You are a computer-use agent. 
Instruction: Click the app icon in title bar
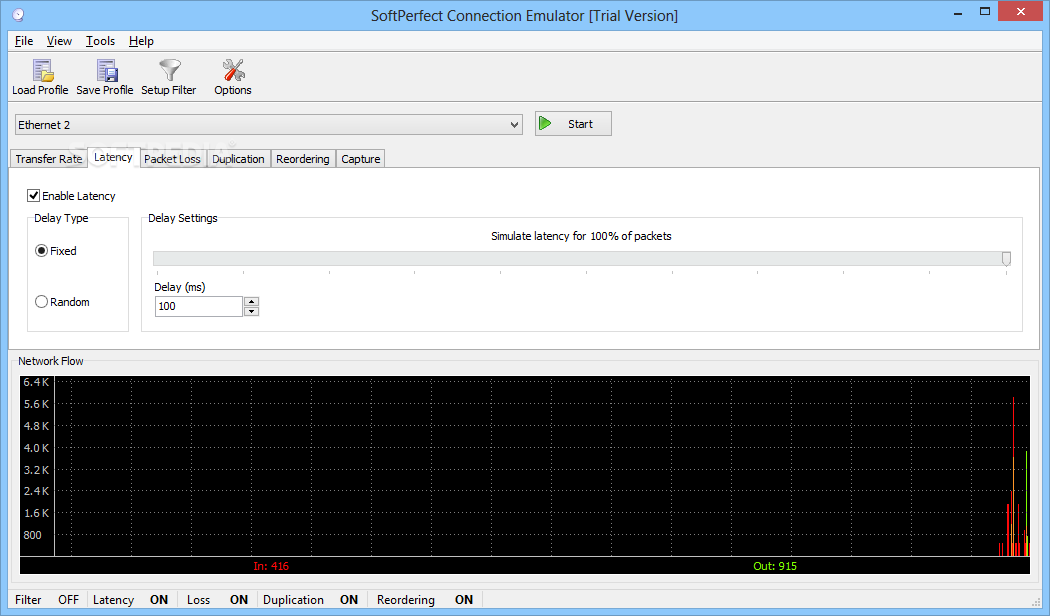[18, 15]
